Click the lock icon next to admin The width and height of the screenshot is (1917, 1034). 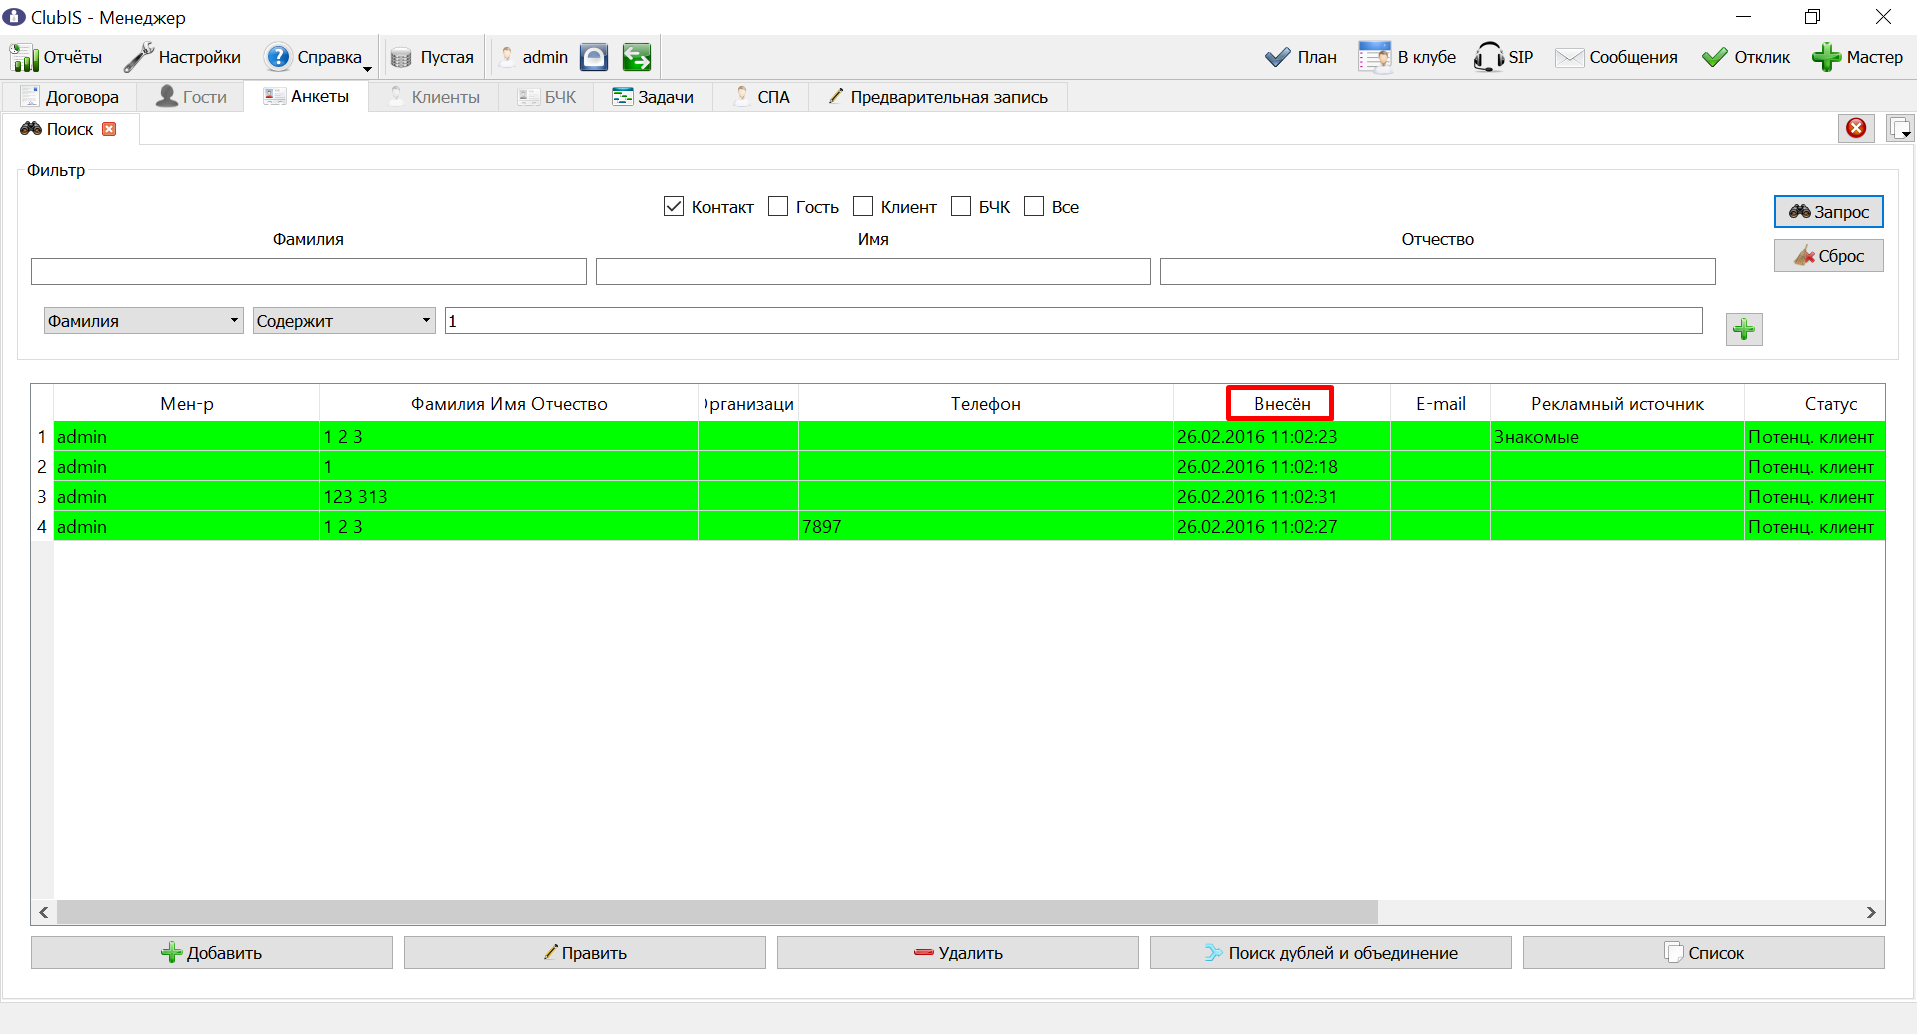[x=594, y=57]
